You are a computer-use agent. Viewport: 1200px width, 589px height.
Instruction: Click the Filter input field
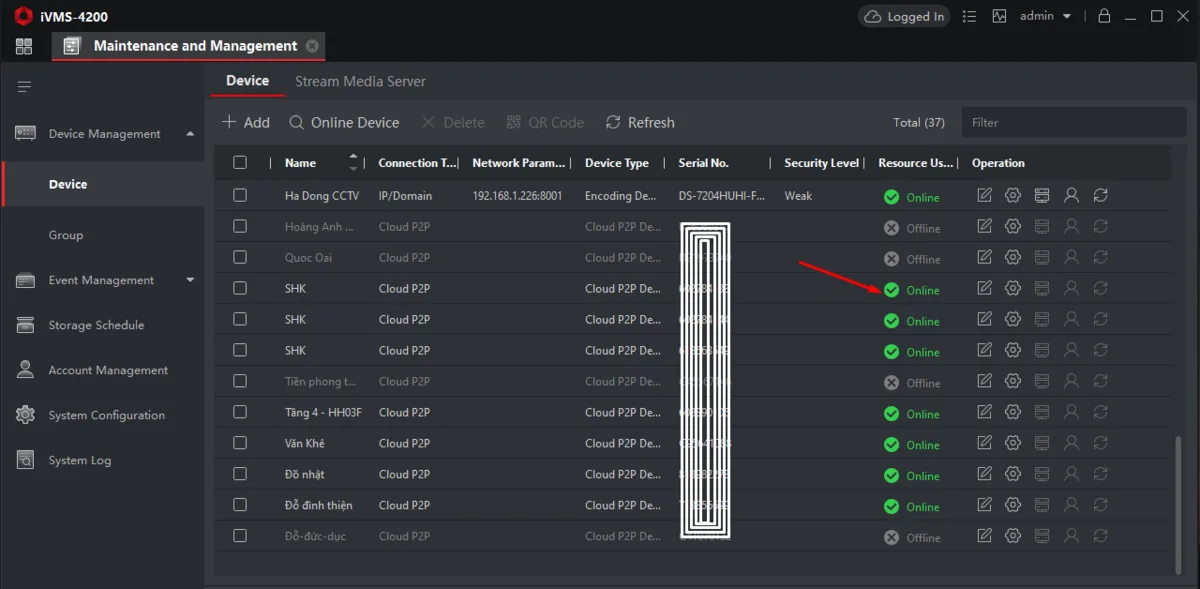[1074, 122]
